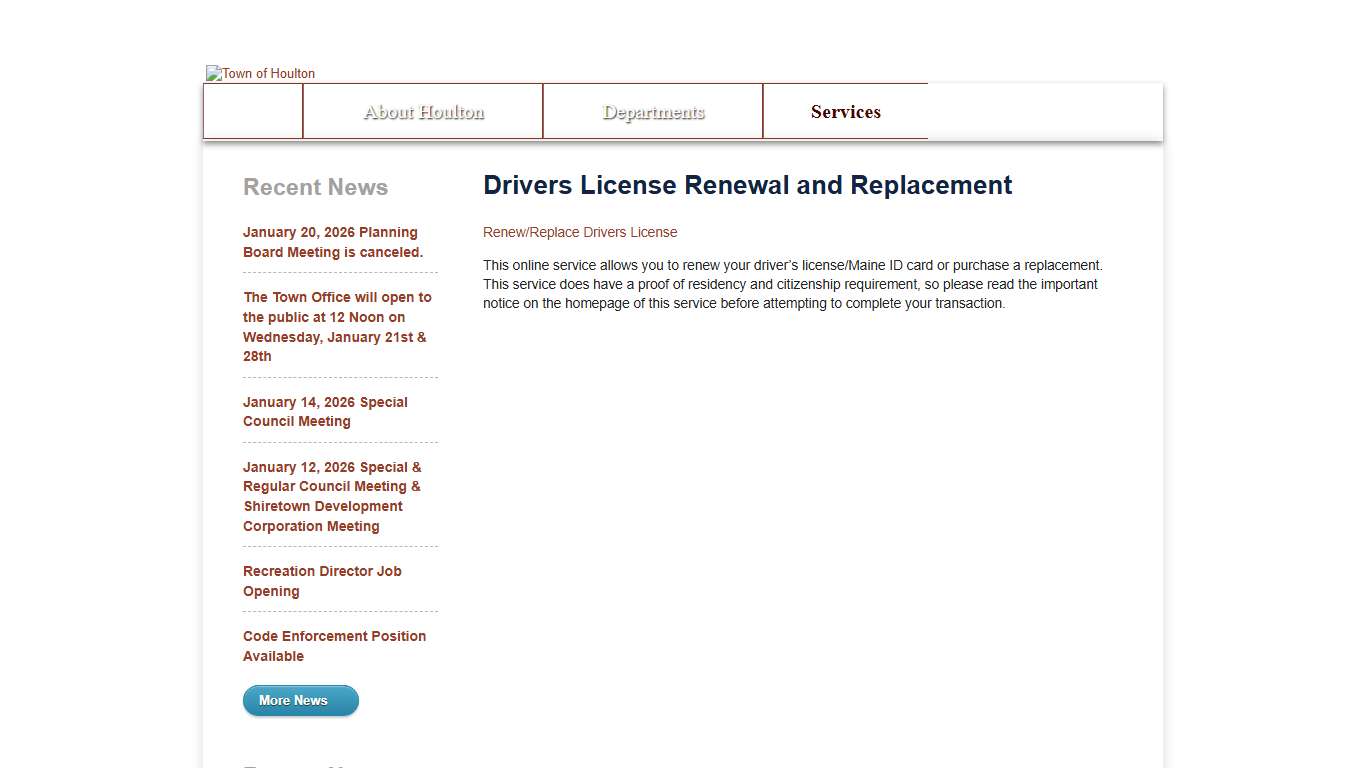
Task: Click the More News button
Action: pos(300,700)
